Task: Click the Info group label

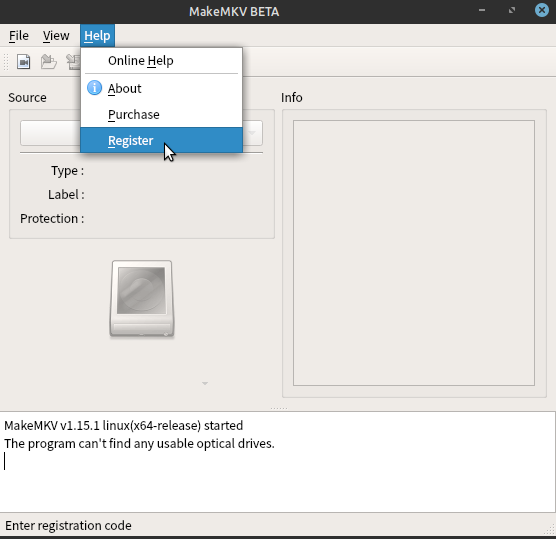Action: click(291, 98)
